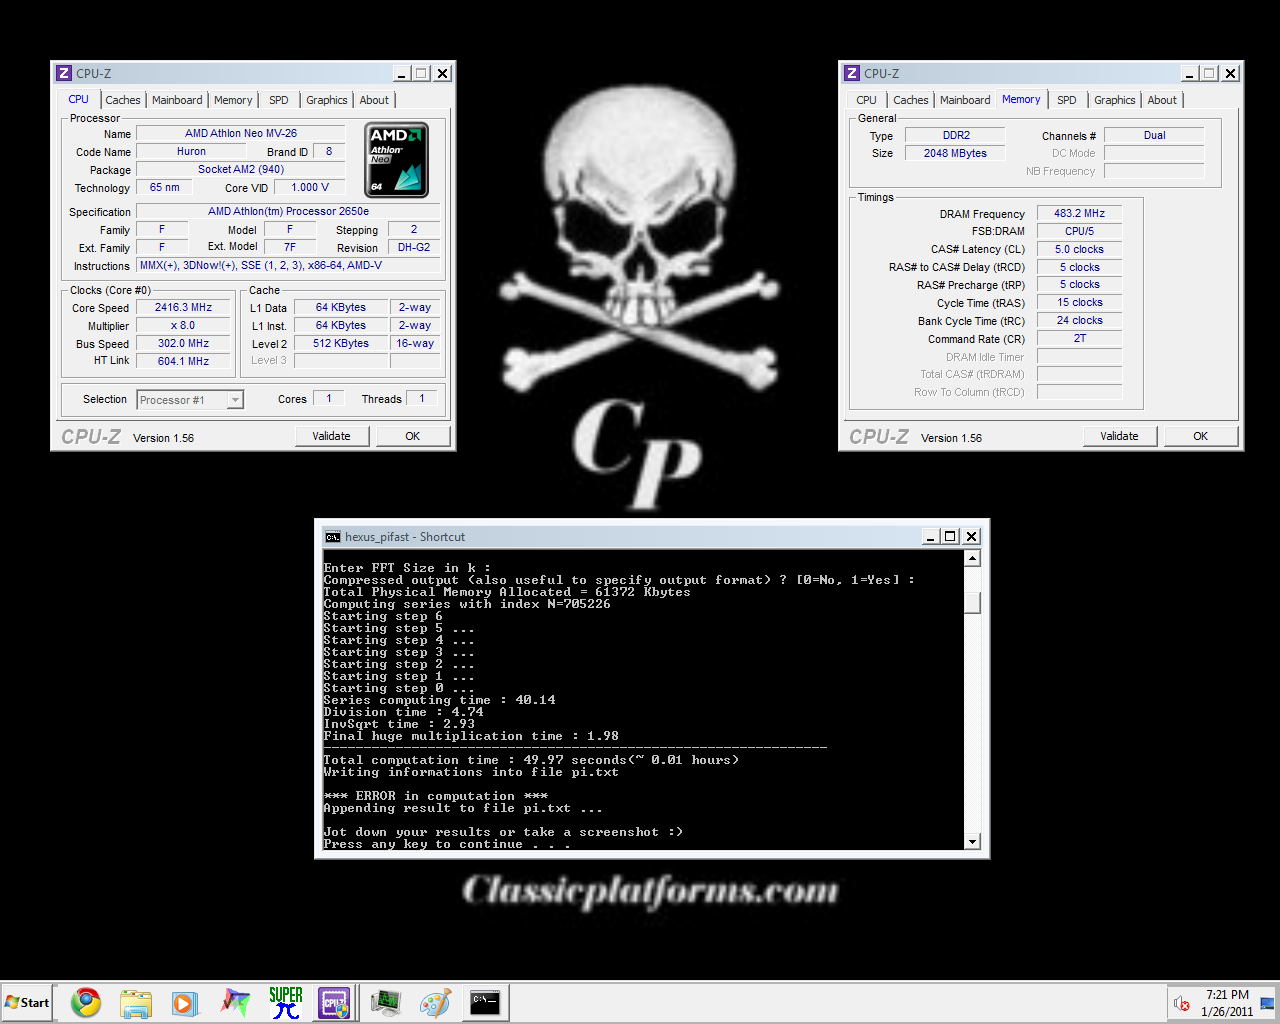1280x1024 pixels.
Task: Launch Windows Media Player from taskbar
Action: 185,1002
